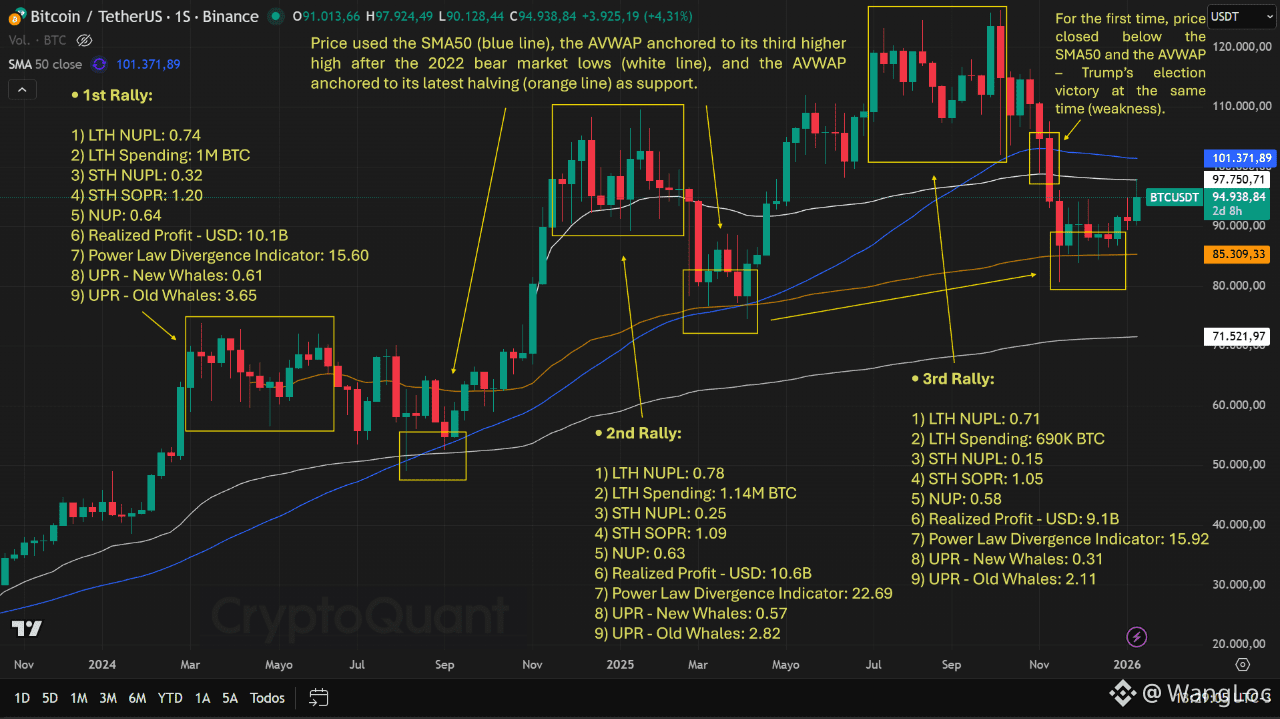Click the 2026 label on time axis
This screenshot has height=719, width=1280.
point(1127,664)
